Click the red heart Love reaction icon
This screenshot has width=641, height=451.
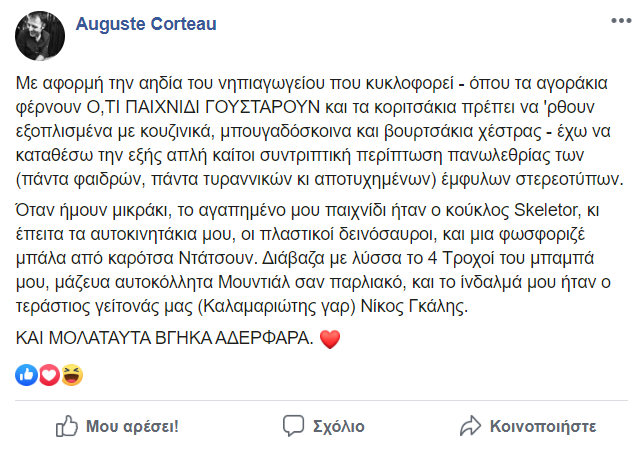(x=49, y=374)
